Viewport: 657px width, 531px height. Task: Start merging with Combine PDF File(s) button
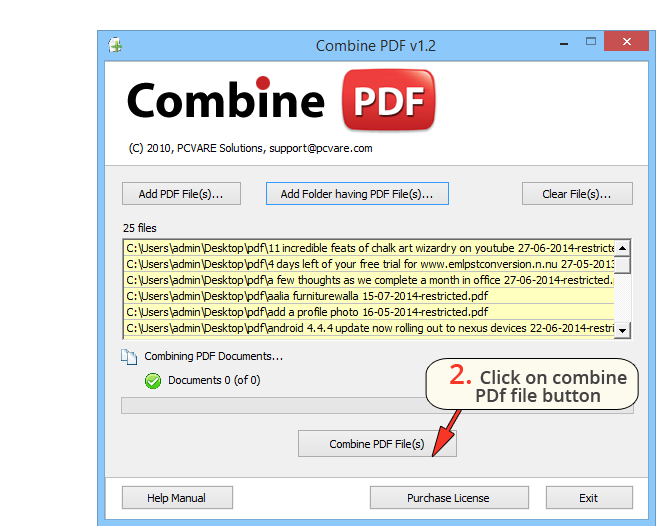[x=377, y=443]
